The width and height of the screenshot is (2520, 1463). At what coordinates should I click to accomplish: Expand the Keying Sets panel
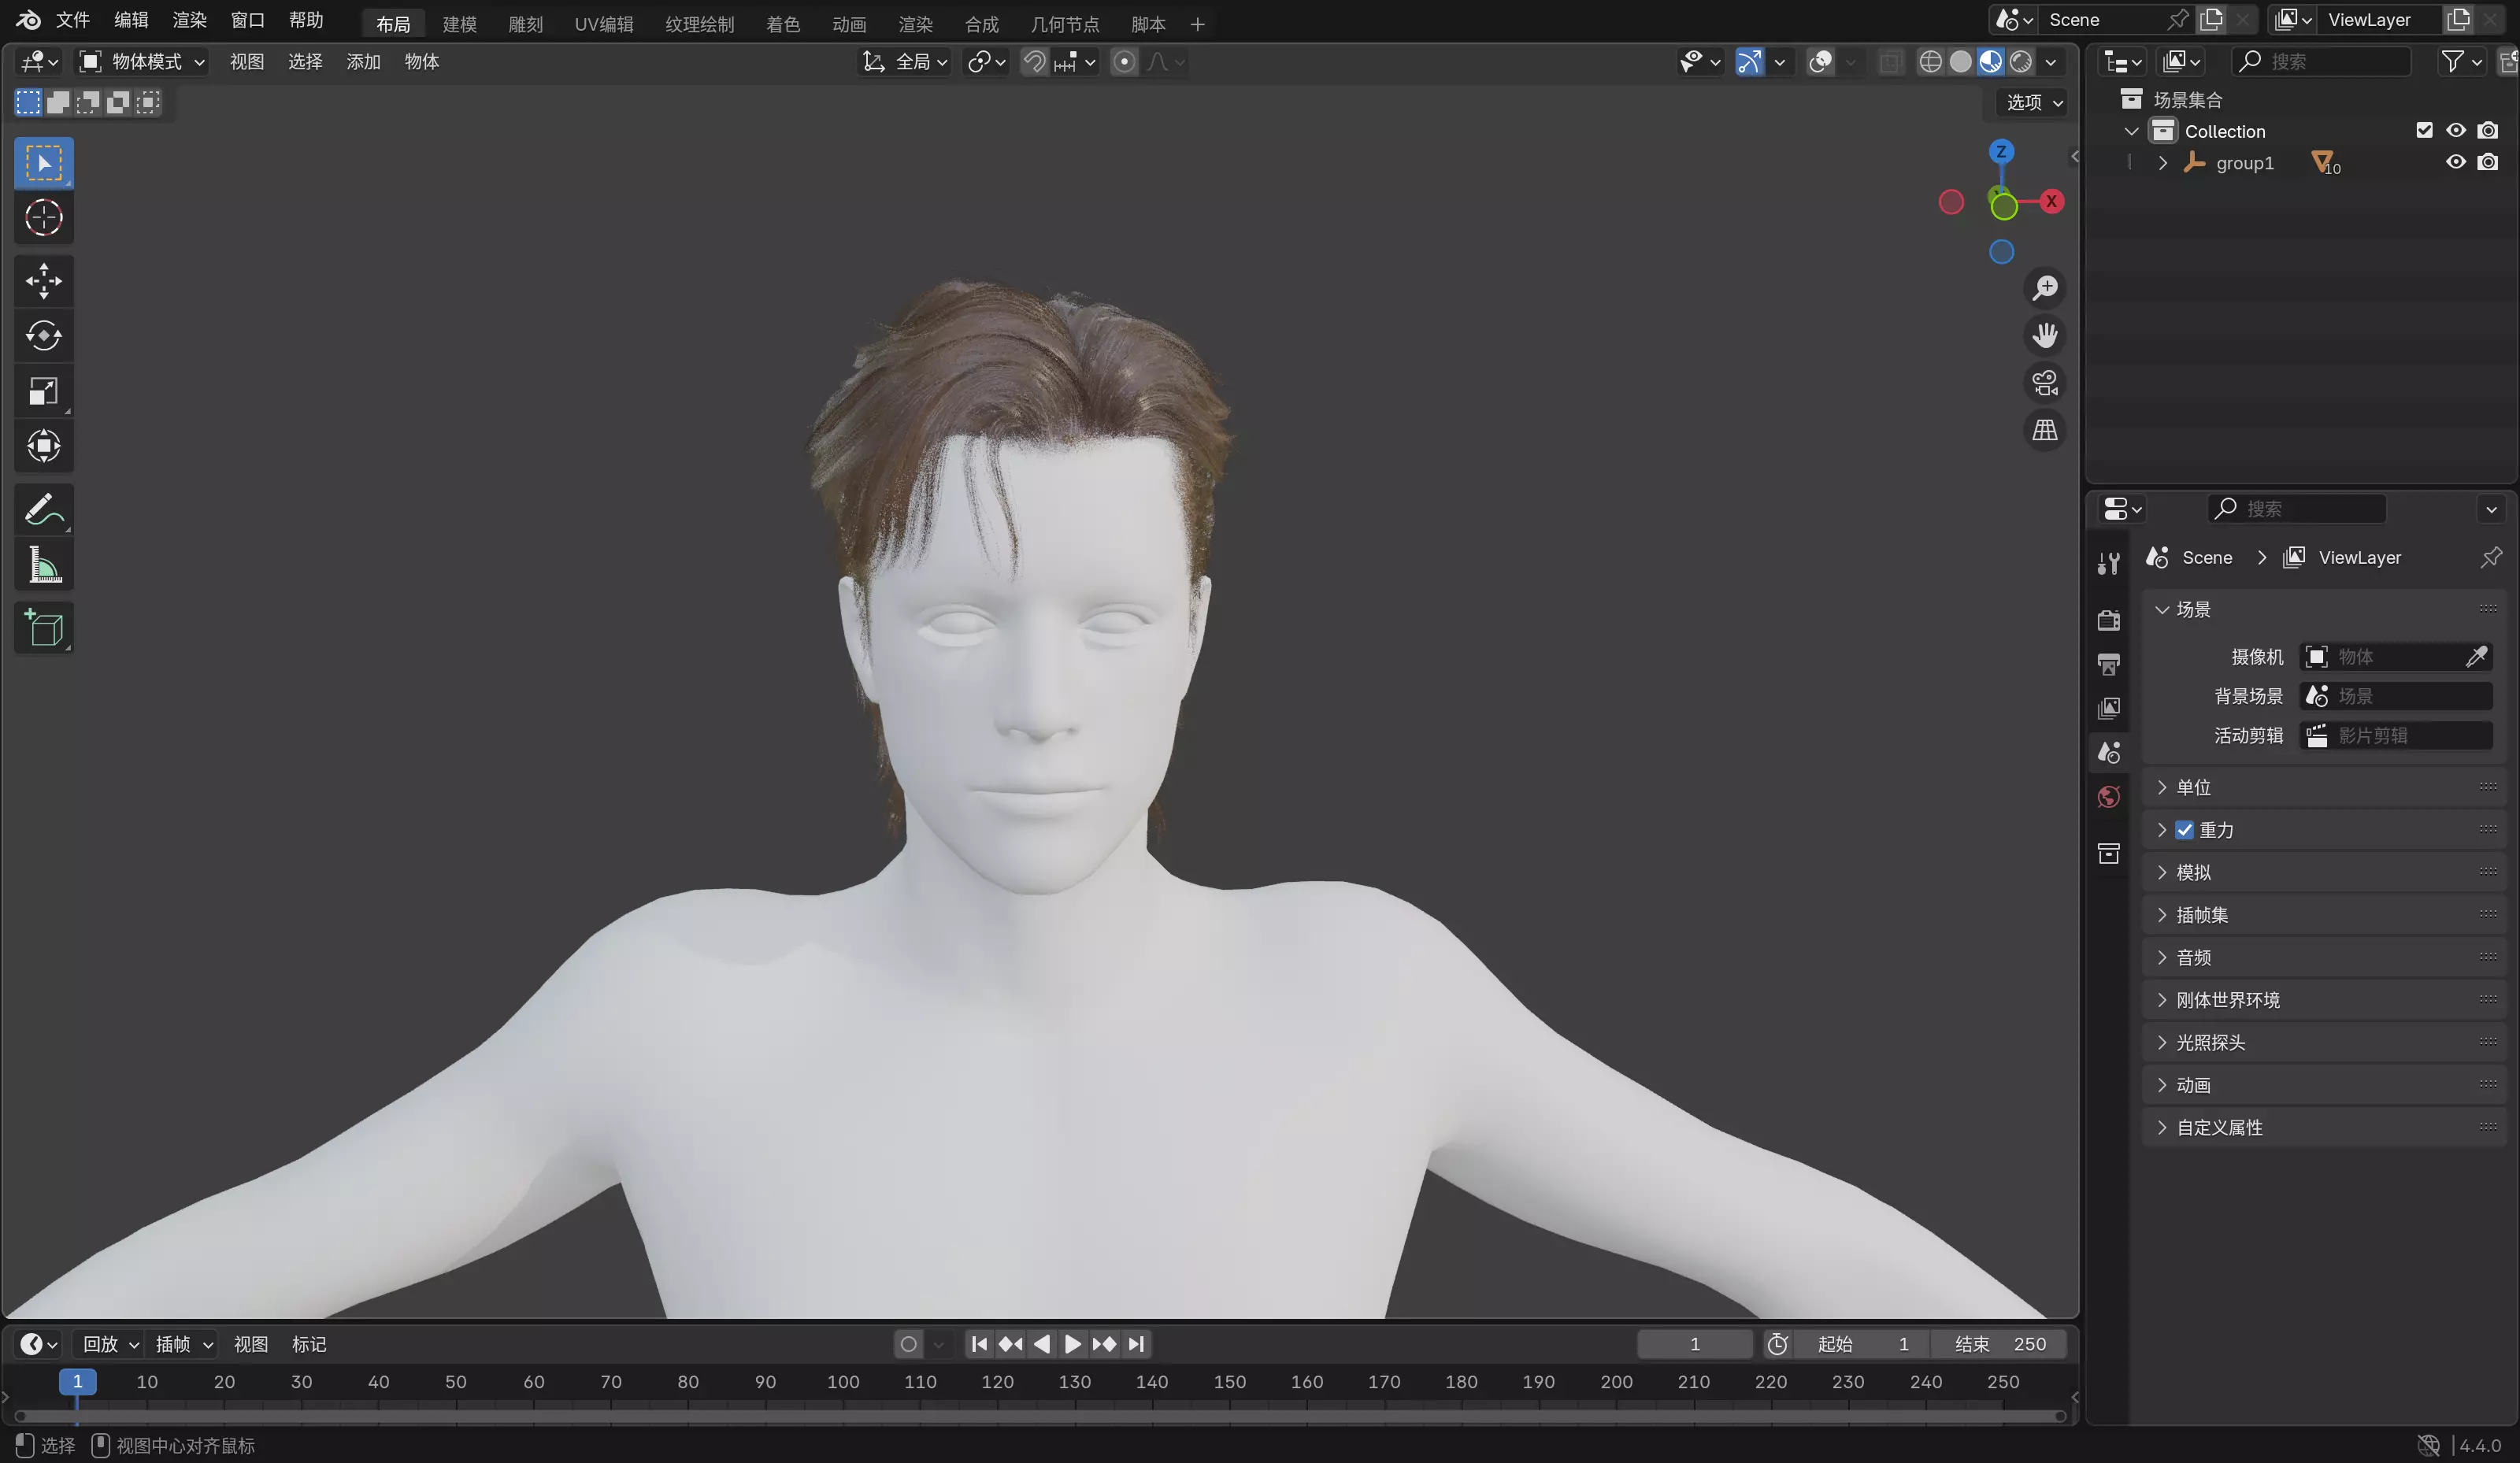tap(2324, 915)
